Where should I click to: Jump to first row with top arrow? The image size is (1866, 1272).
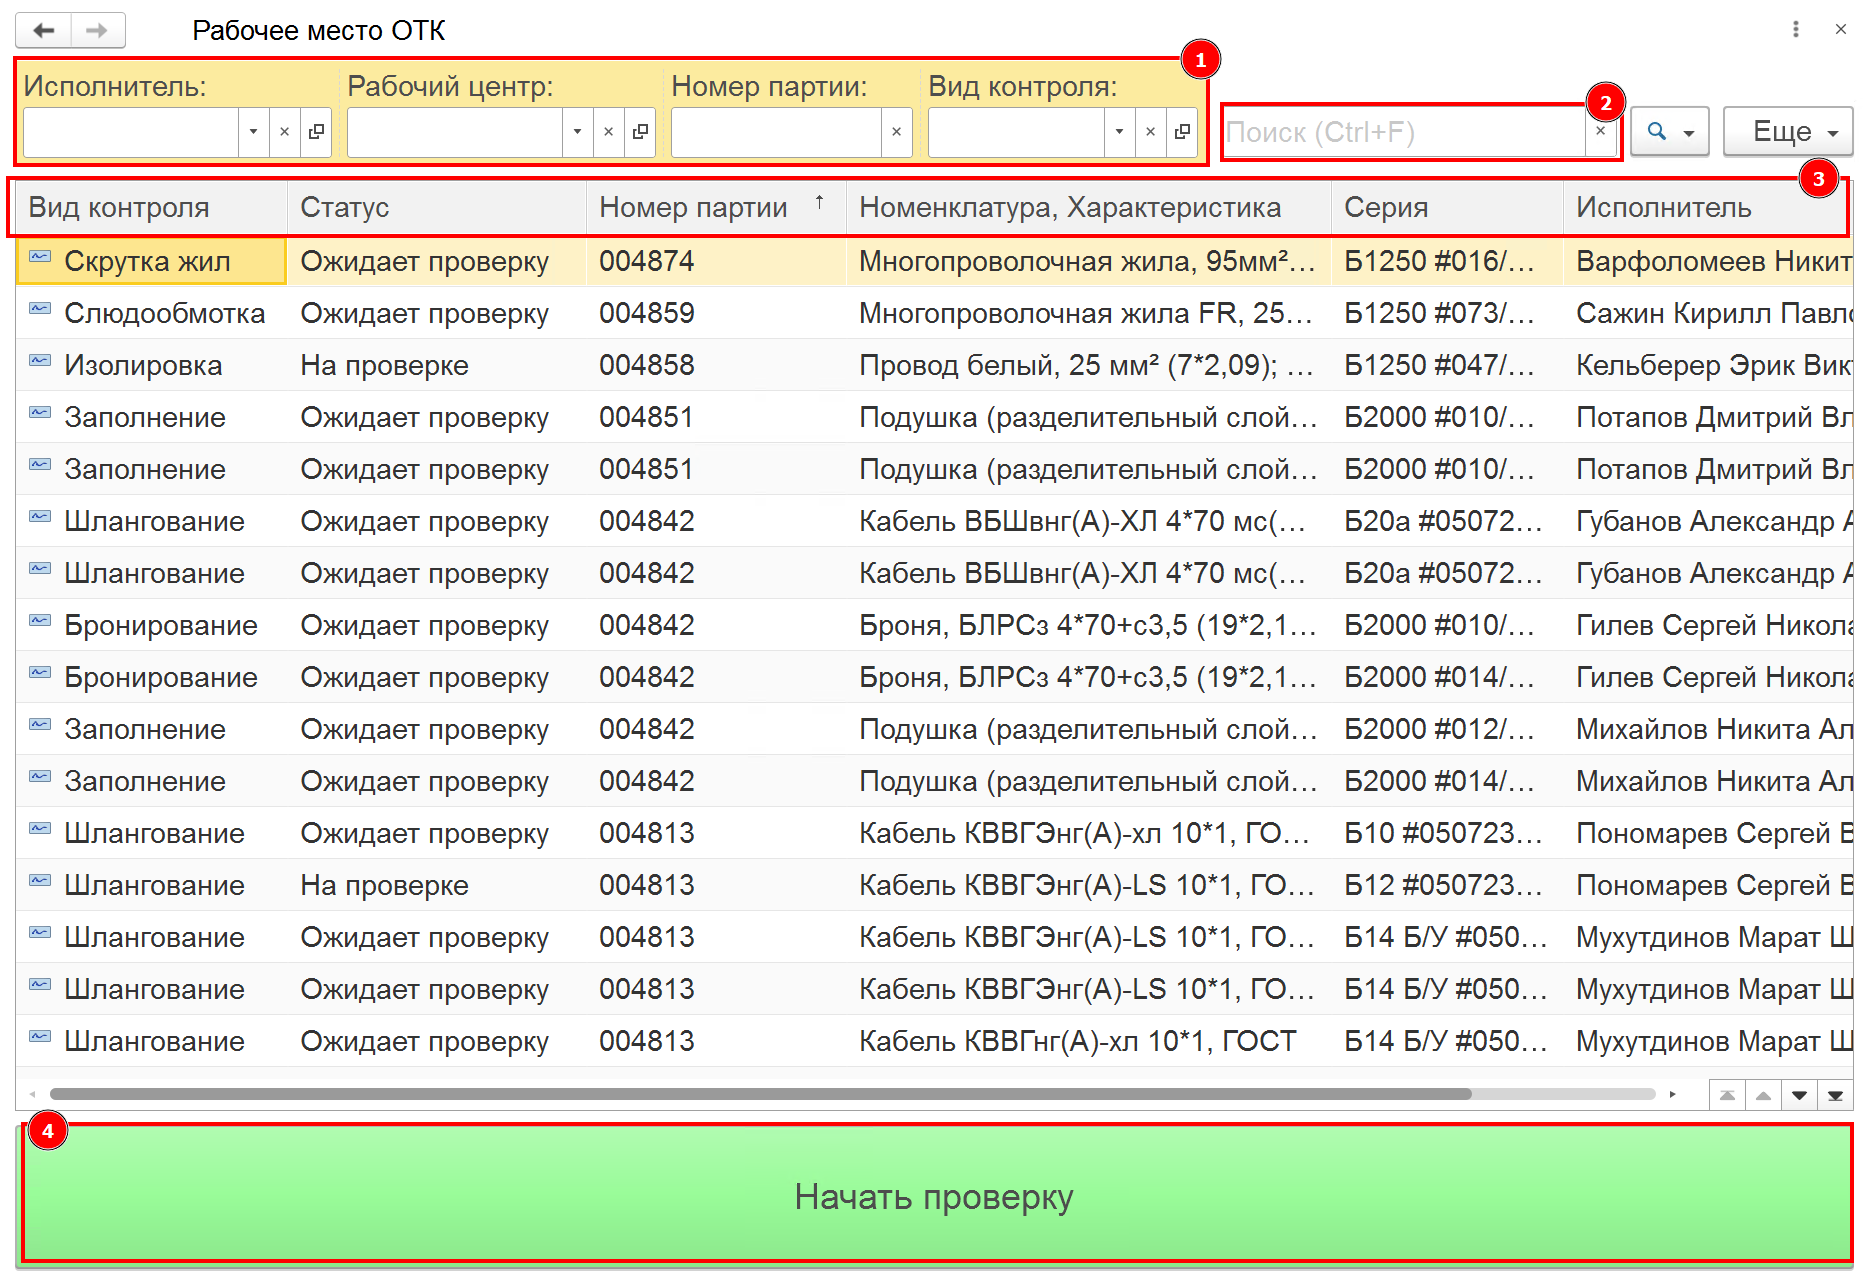coord(1727,1095)
